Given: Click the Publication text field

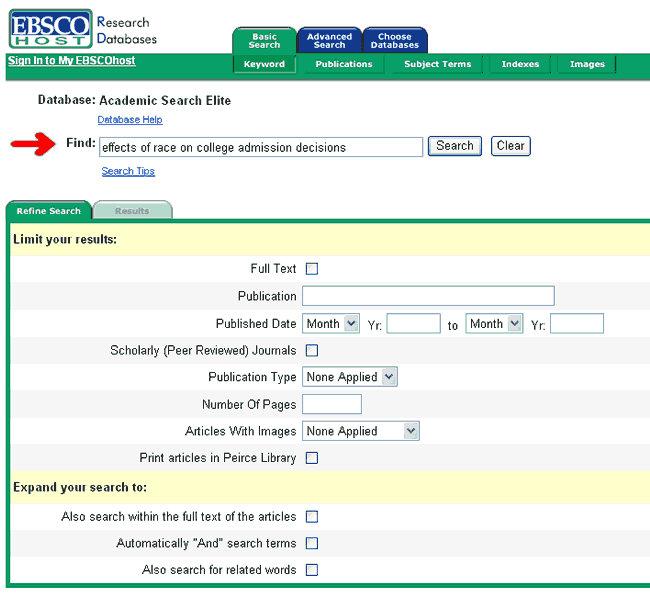Looking at the screenshot, I should tap(428, 296).
